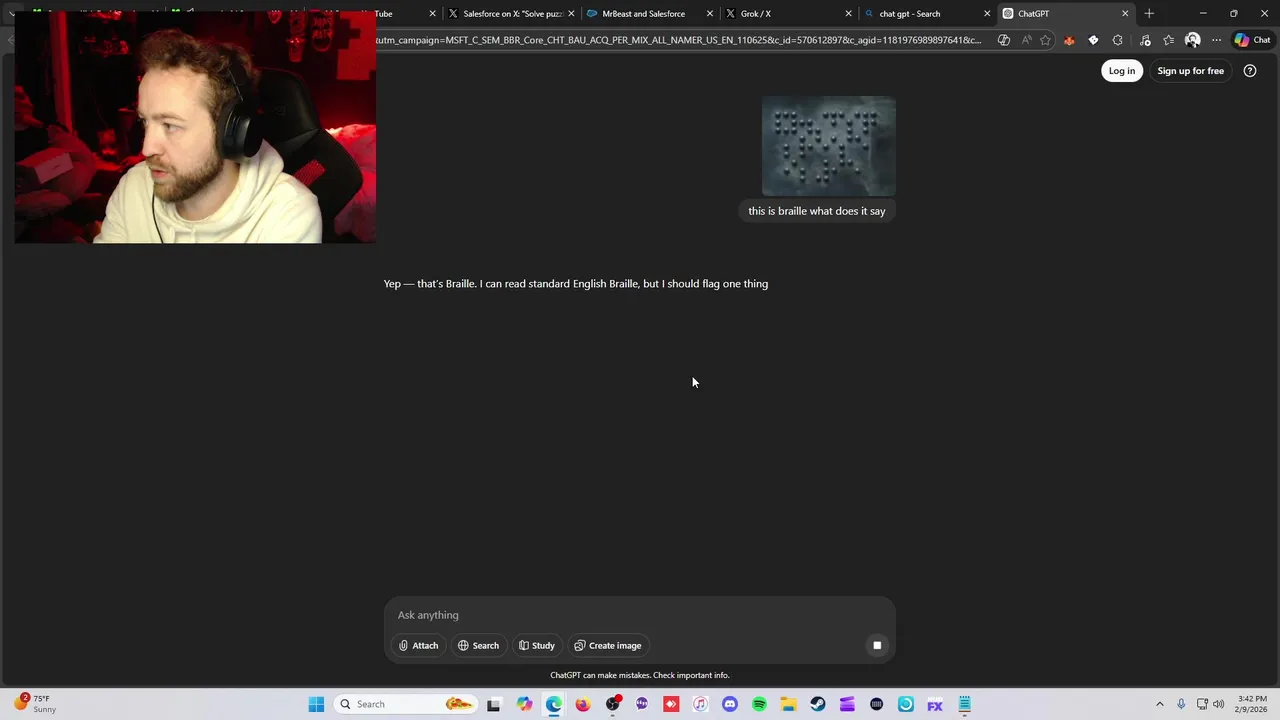Launch Copilot from the taskbar
Screen dimensions: 1280x720
[524, 704]
